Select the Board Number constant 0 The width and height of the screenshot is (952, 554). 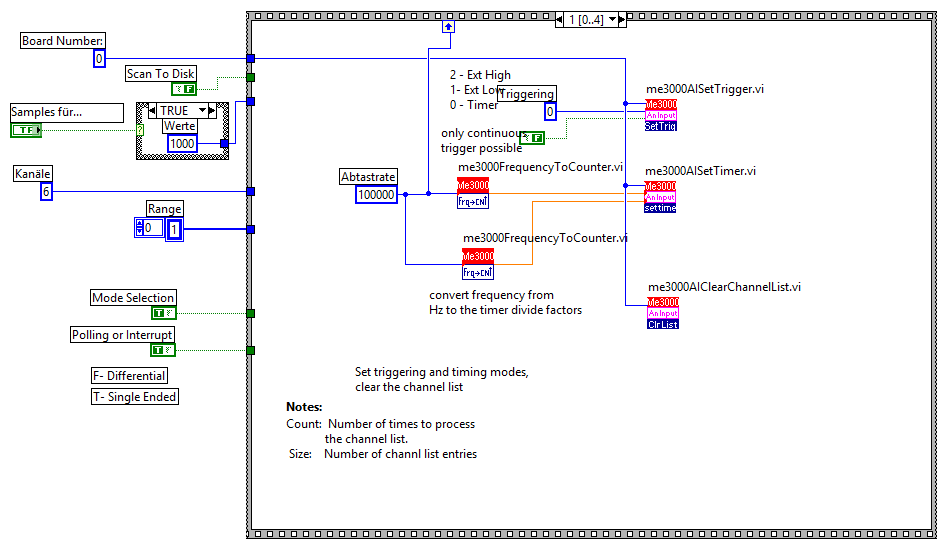click(x=99, y=59)
